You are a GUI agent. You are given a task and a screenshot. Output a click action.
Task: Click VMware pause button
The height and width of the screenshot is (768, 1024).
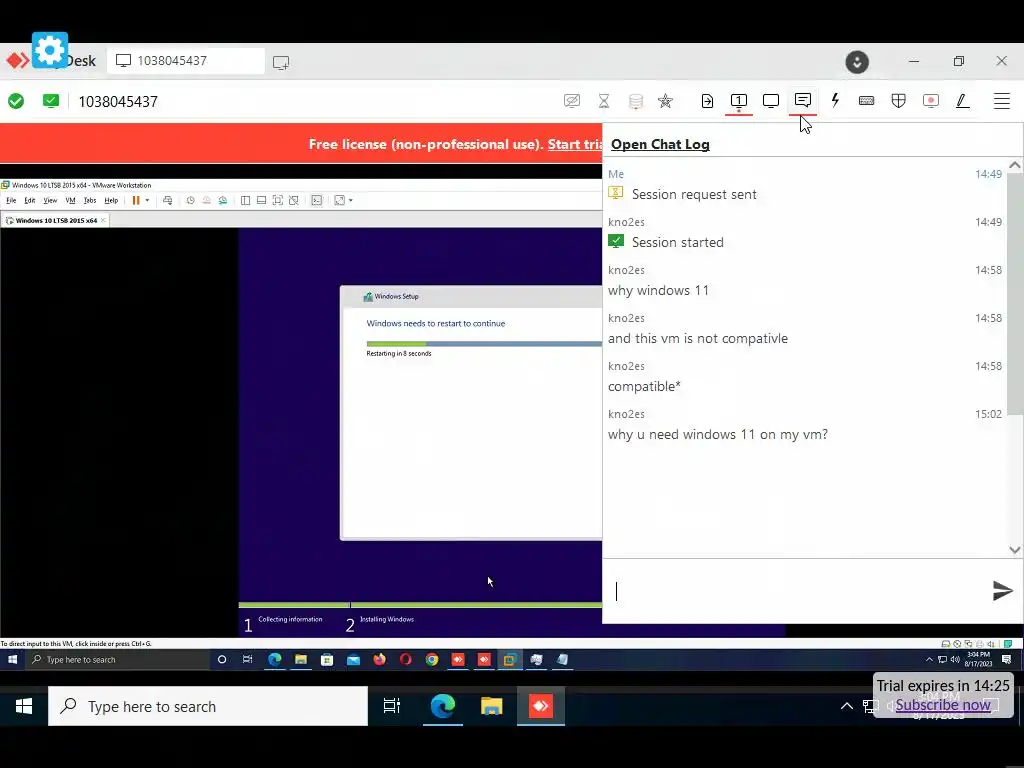click(136, 200)
